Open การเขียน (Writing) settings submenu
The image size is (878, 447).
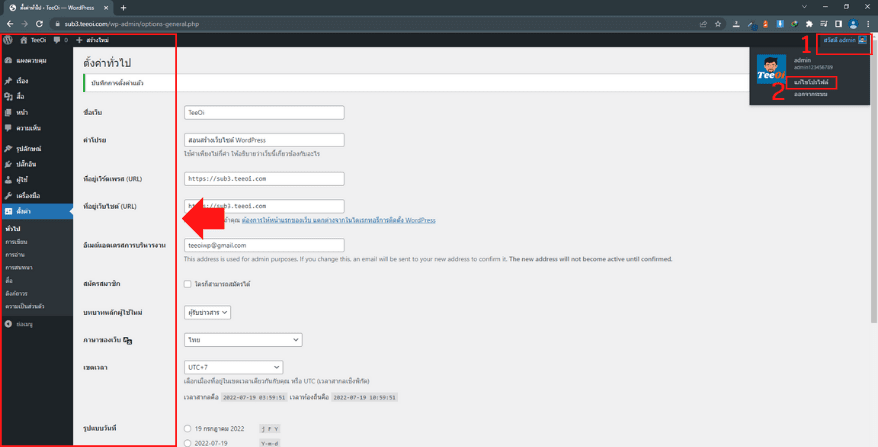(x=16, y=242)
